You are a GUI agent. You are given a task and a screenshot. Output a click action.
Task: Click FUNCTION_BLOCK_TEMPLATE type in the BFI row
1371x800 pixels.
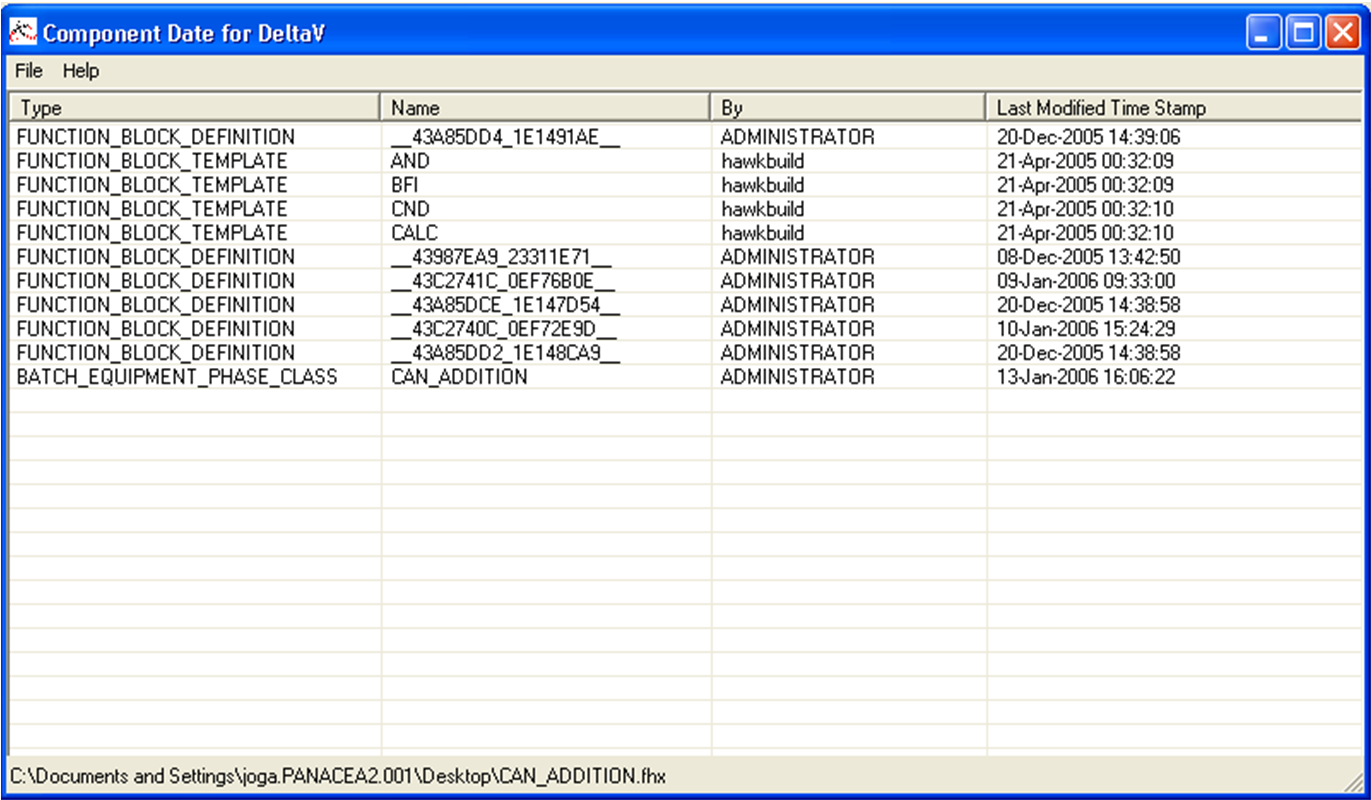pos(152,185)
